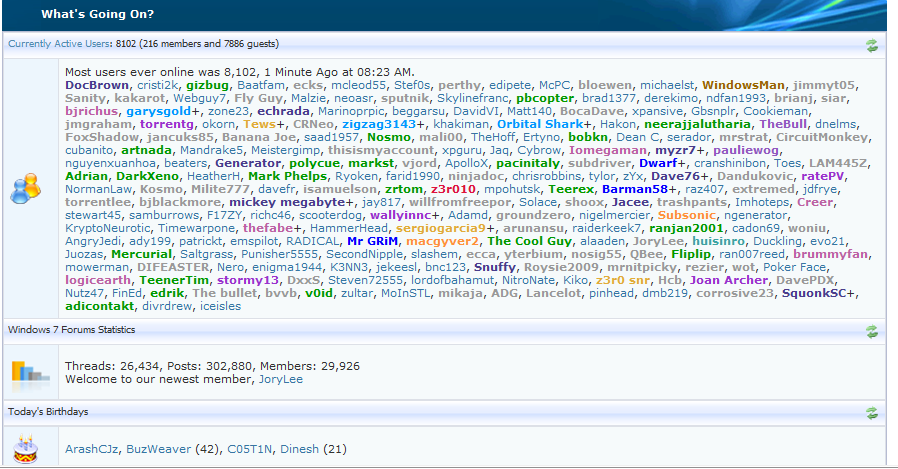Open birthday user ArashCJz
898x469 pixels.
(x=92, y=449)
